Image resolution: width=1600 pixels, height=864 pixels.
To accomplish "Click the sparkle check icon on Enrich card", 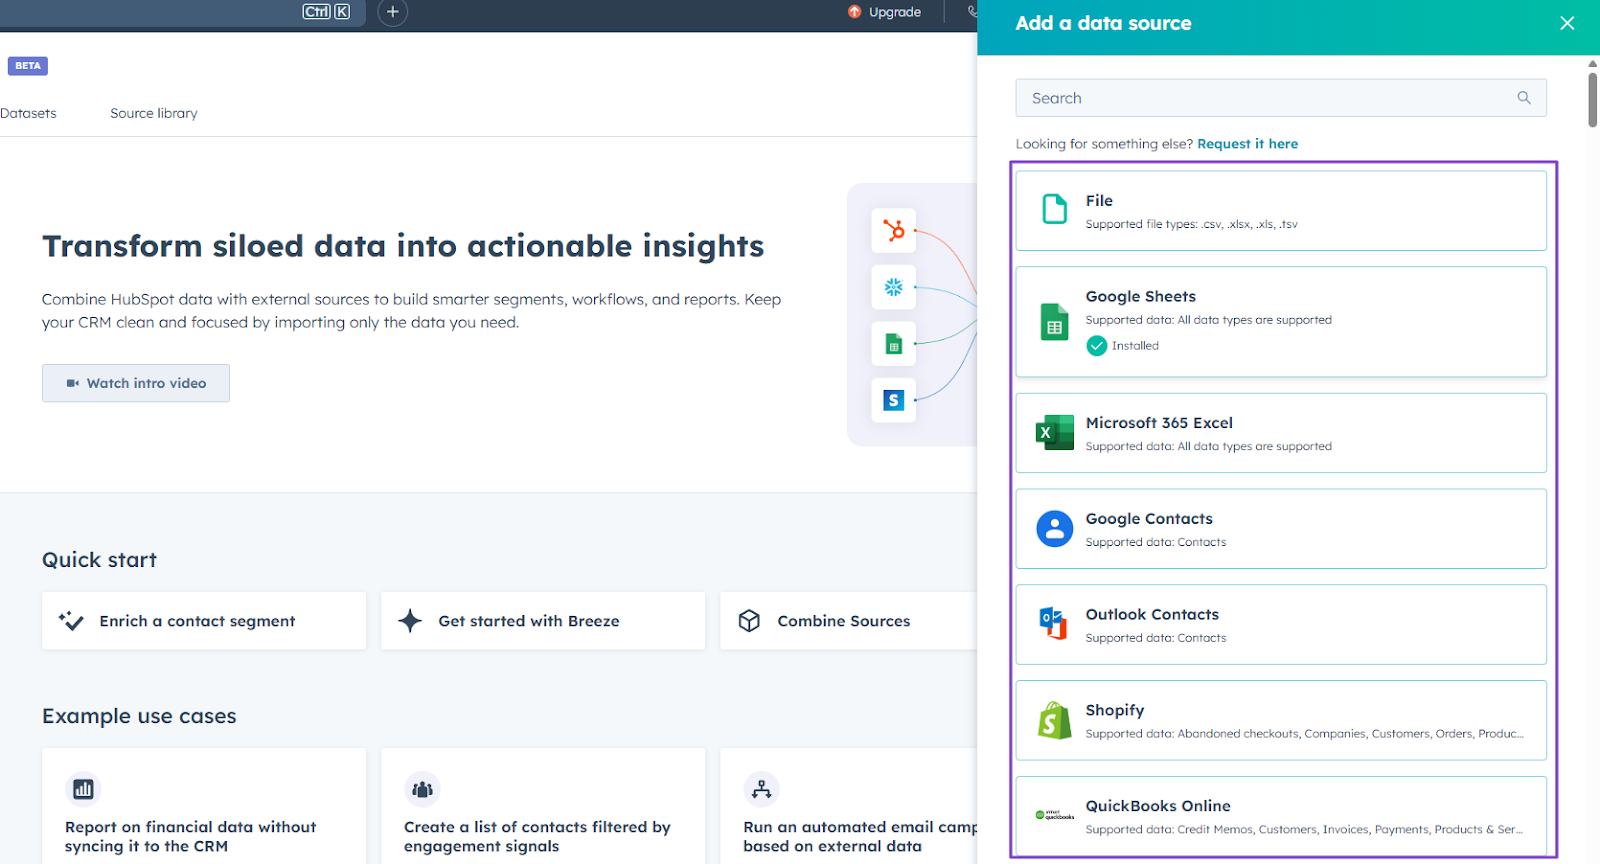I will [71, 621].
